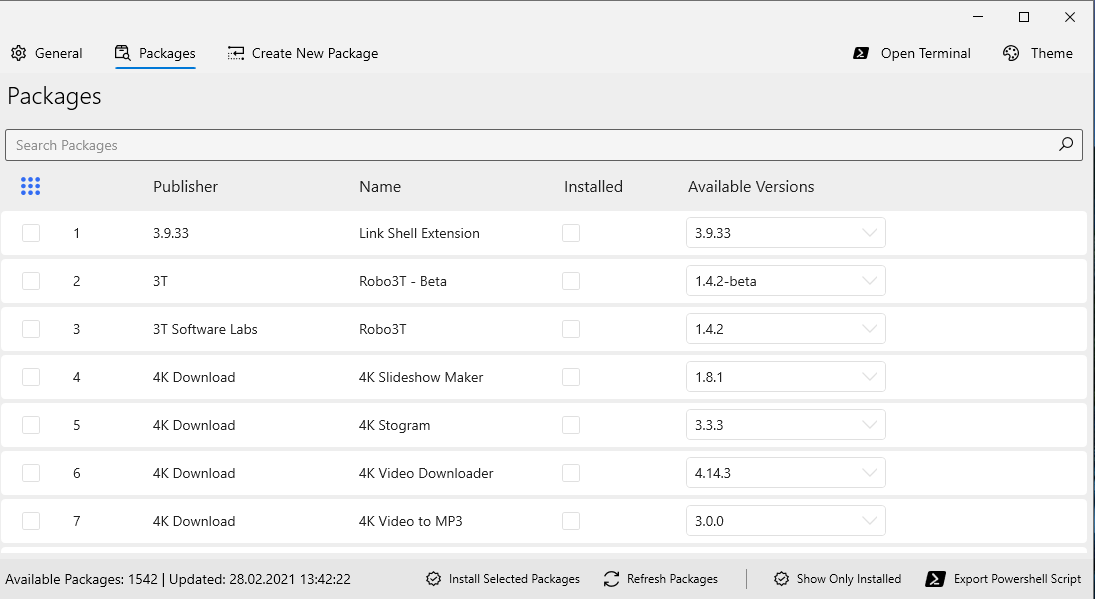Tick the row checkbox for Robo3T - Beta
This screenshot has height=599, width=1095.
[x=31, y=281]
